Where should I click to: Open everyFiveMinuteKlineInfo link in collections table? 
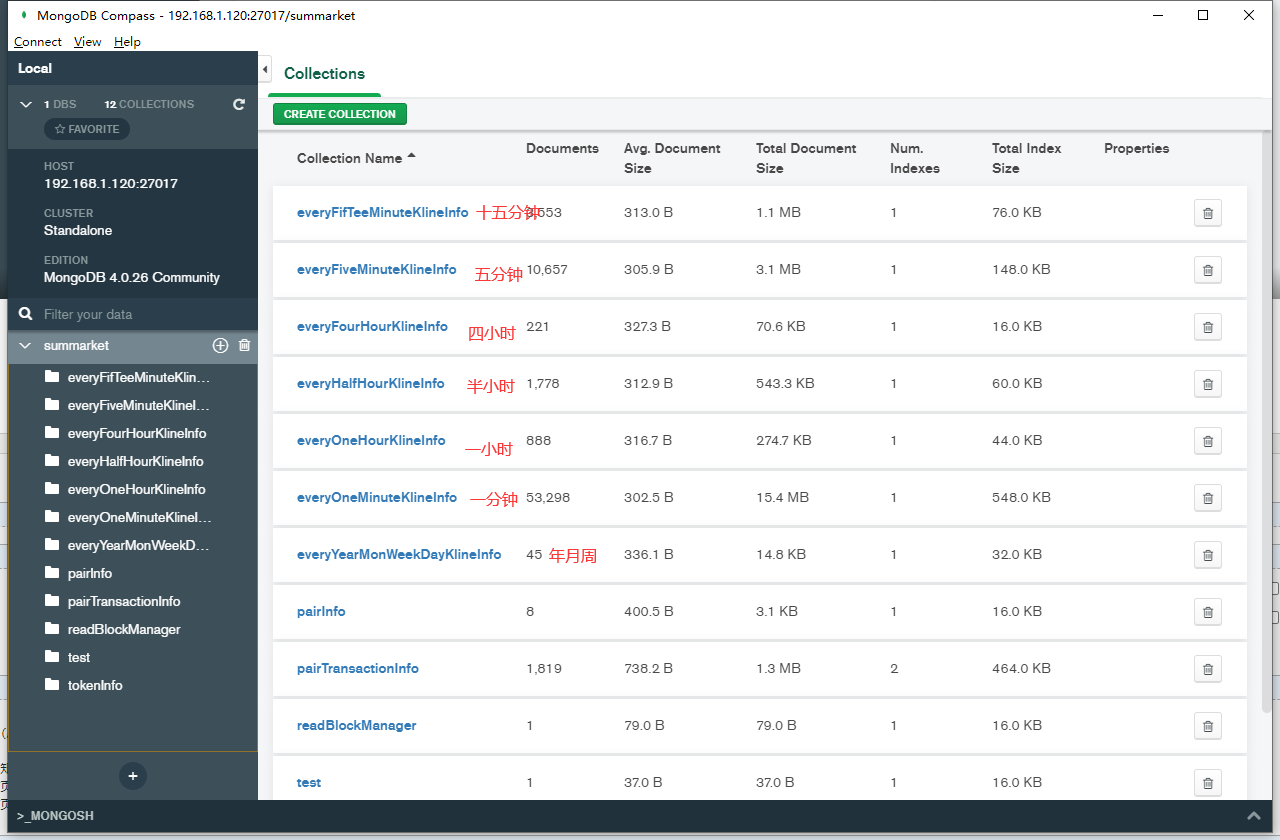point(377,269)
